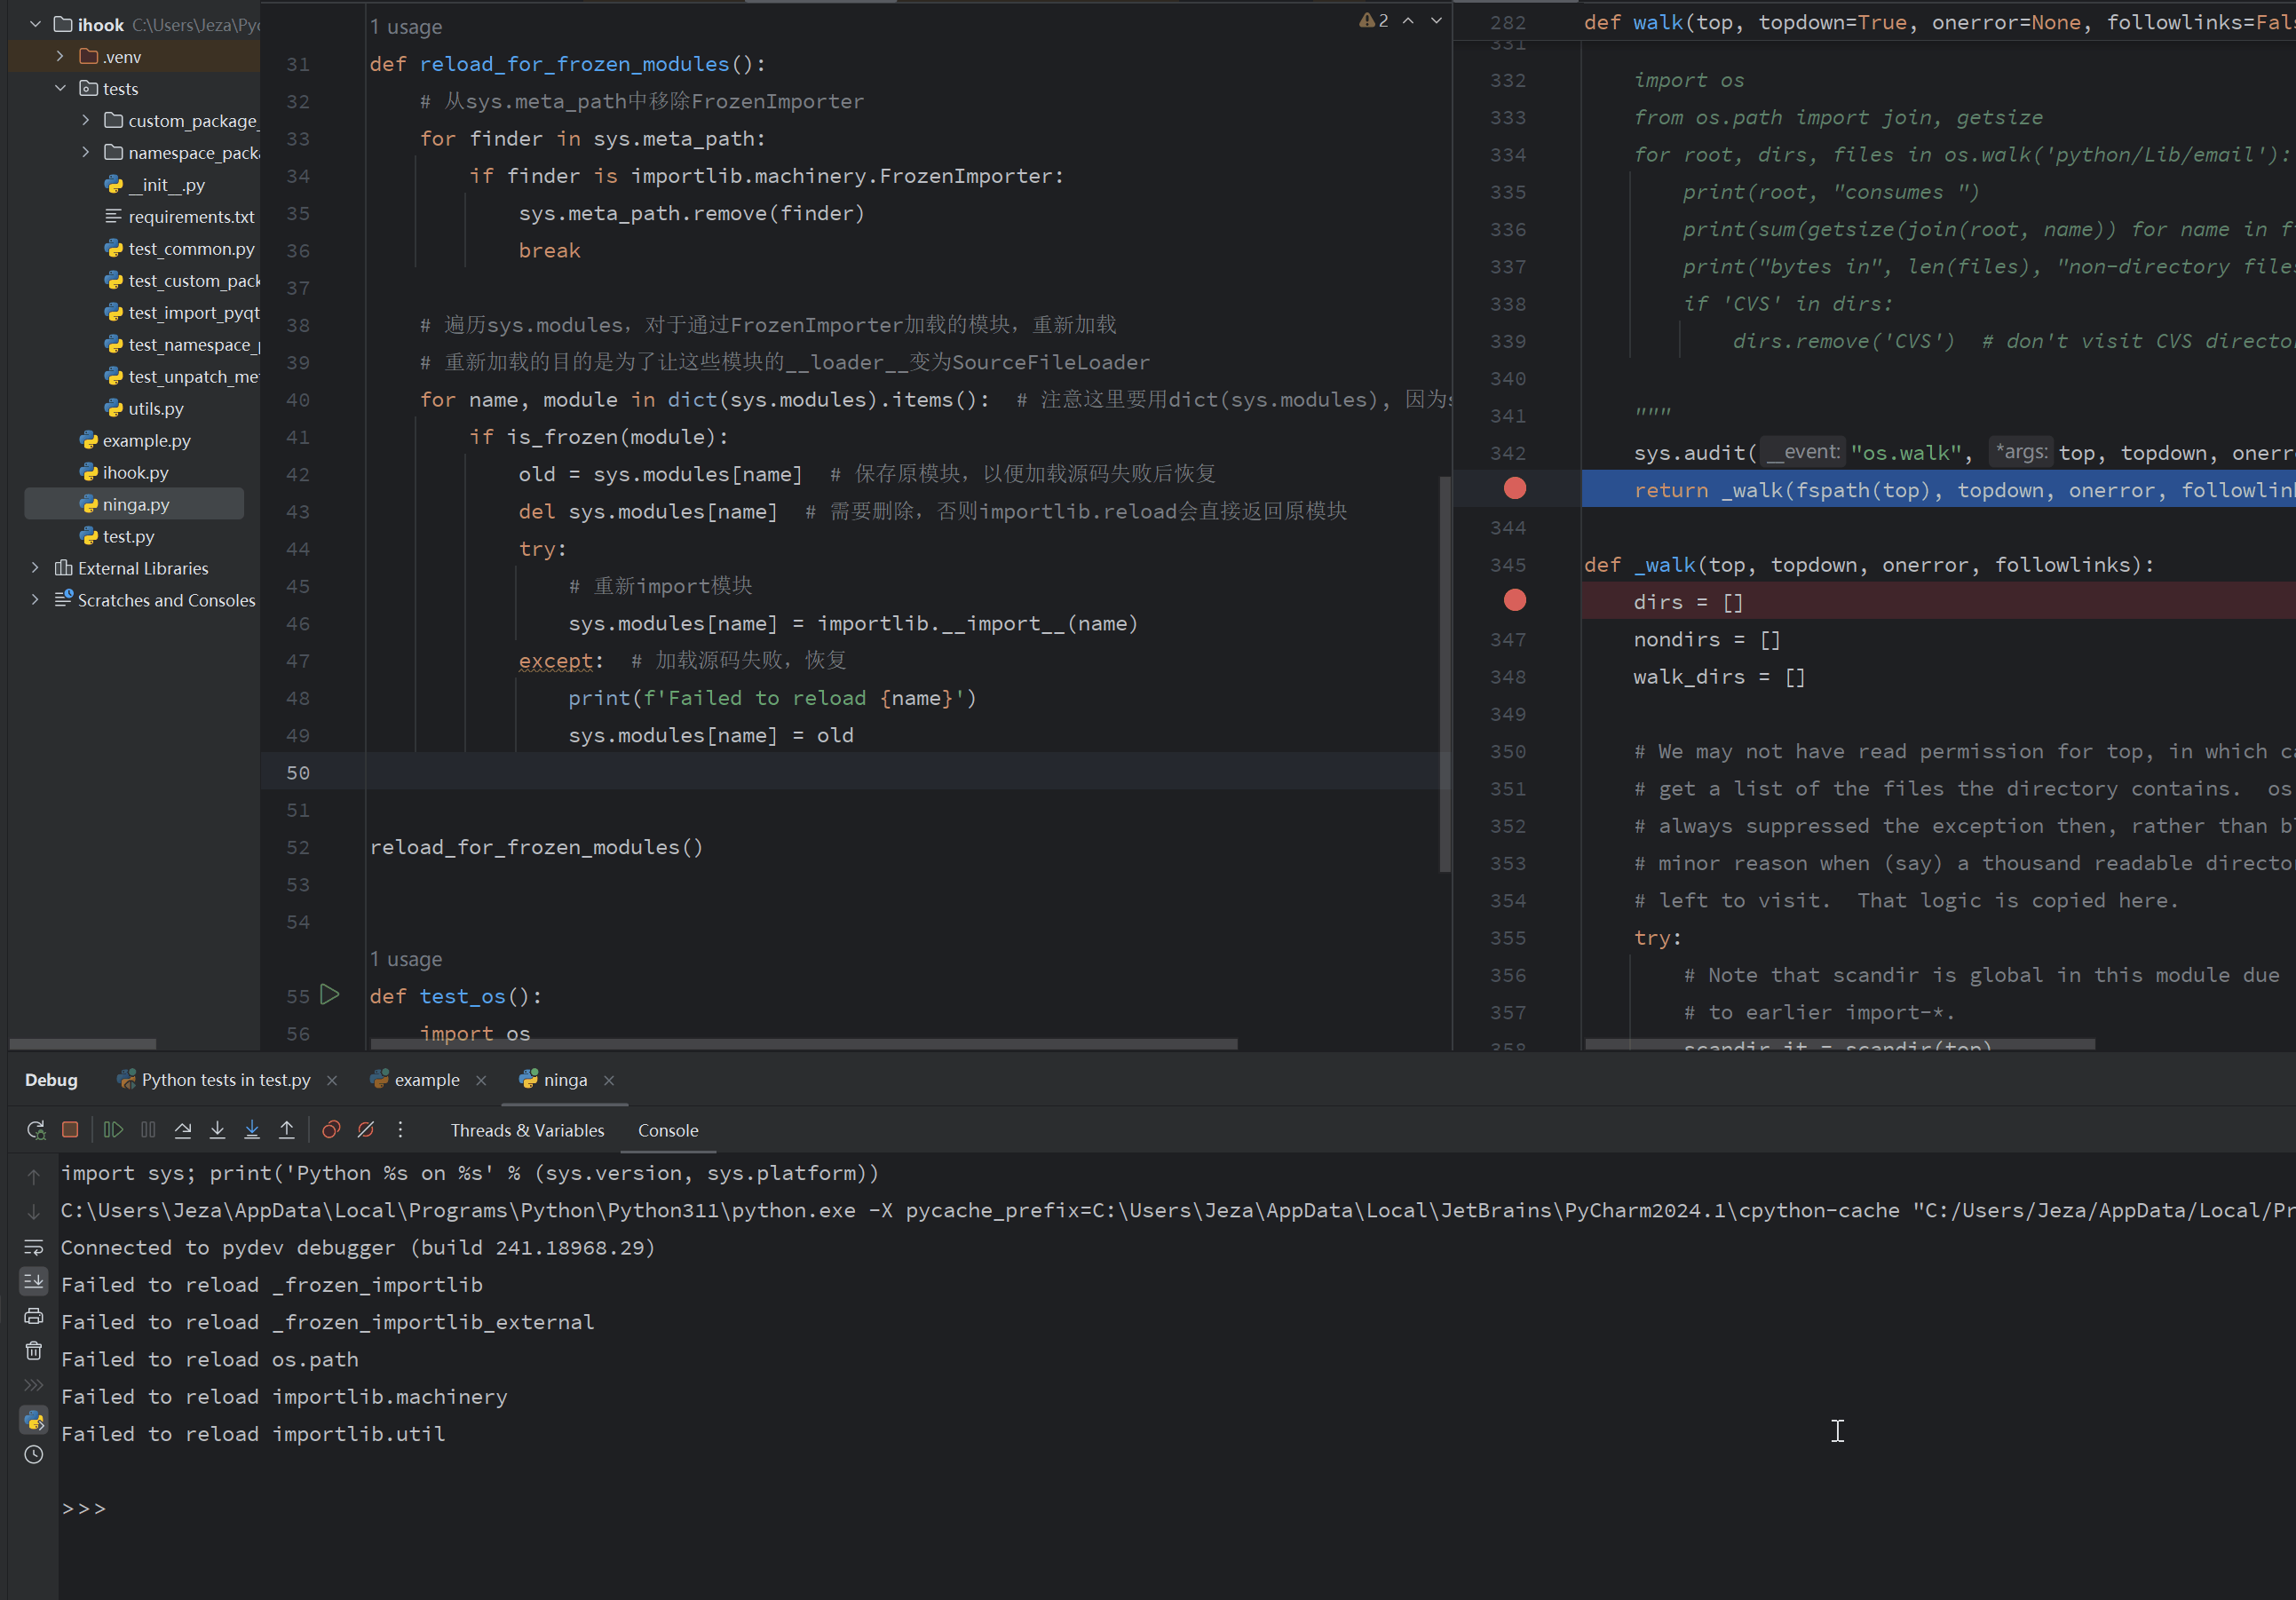Toggle Mute Breakpoints
2296x1600 pixels.
366,1130
